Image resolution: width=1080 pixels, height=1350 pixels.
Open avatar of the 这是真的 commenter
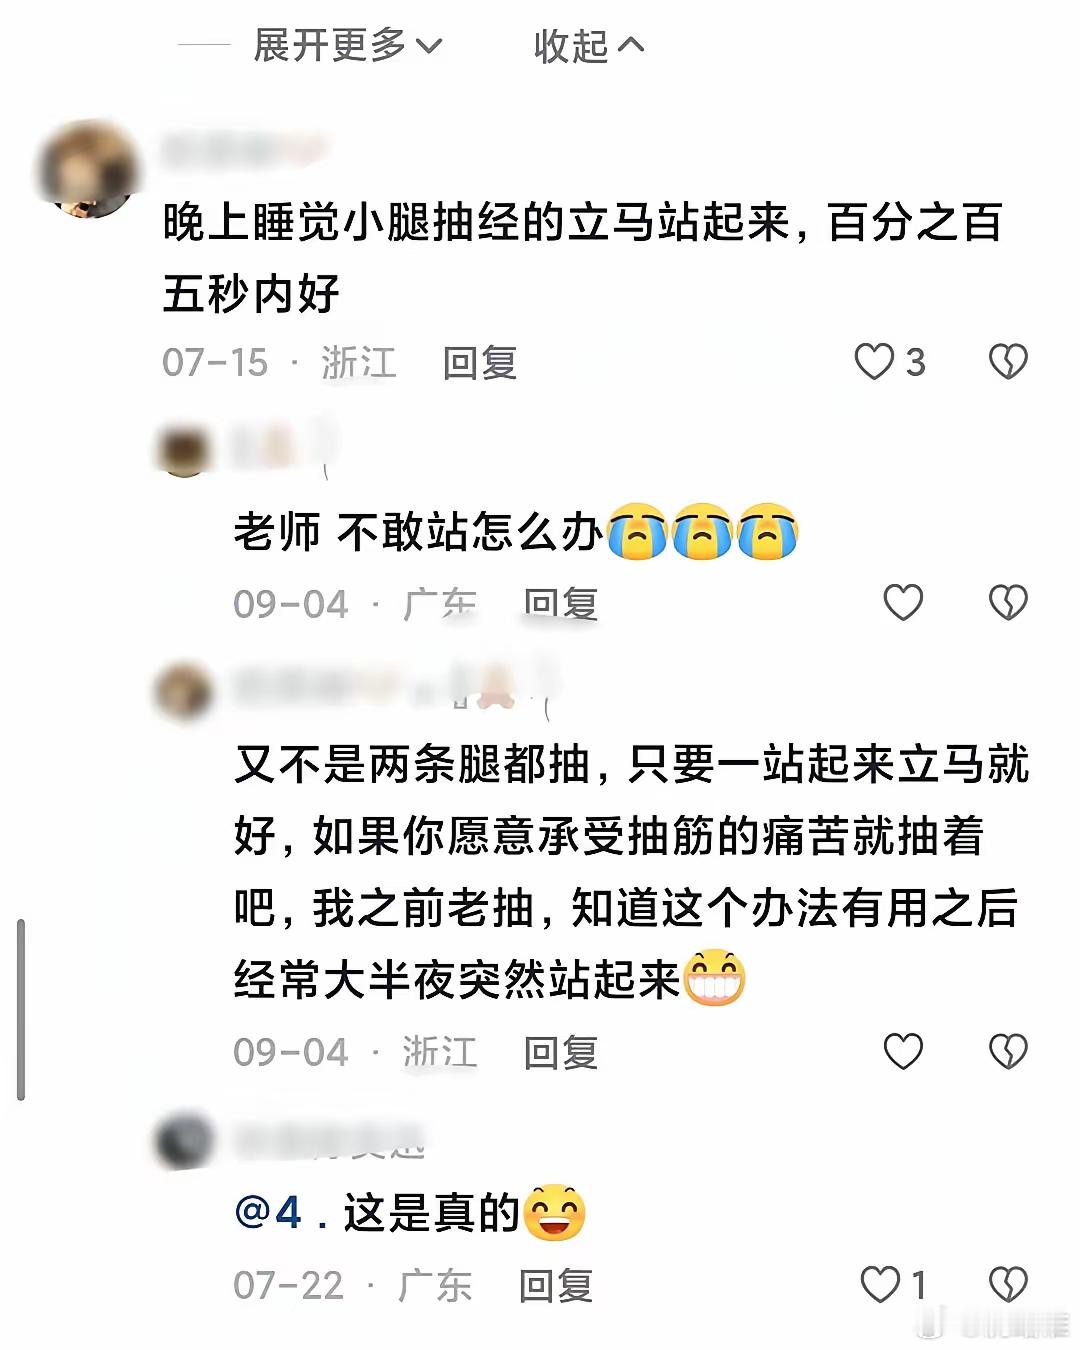[x=185, y=1141]
